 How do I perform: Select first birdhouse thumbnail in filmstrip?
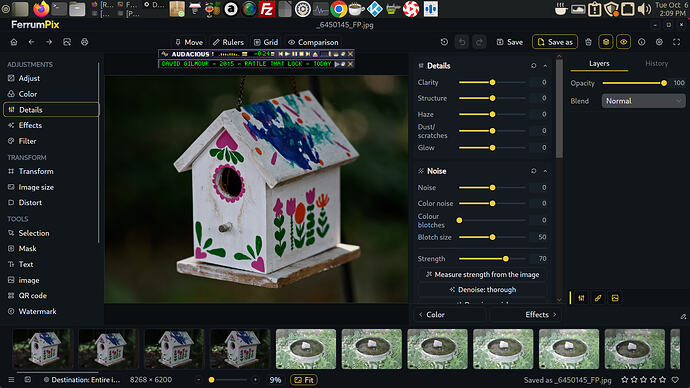[x=43, y=349]
